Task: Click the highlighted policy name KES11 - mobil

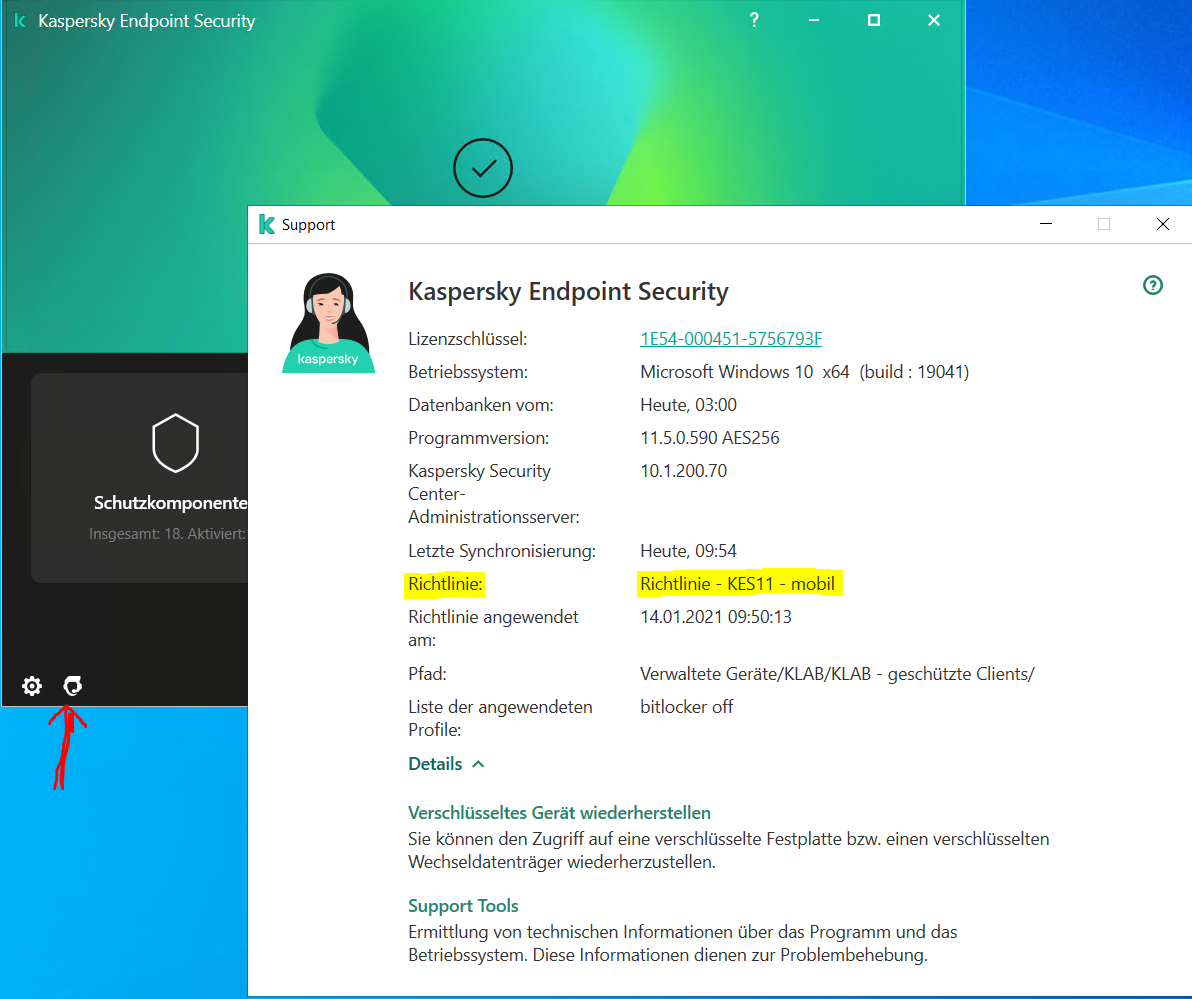Action: coord(737,583)
